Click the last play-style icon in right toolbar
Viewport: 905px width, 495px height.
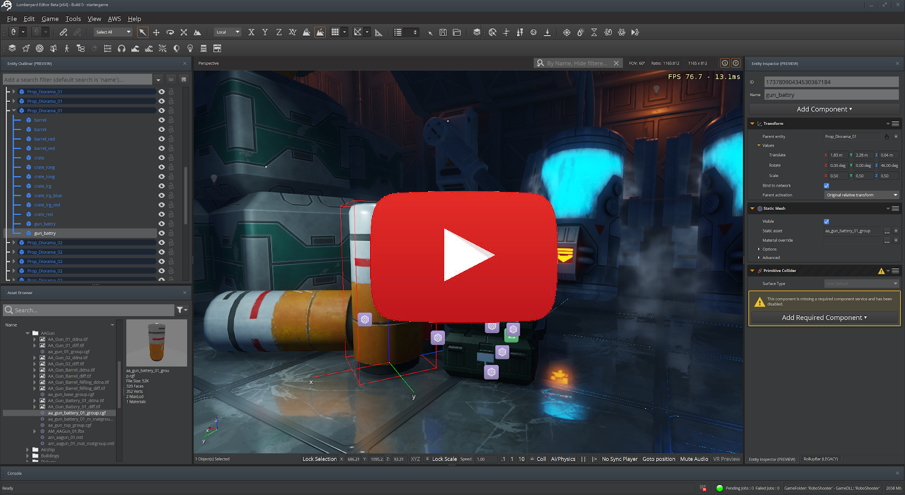(635, 32)
